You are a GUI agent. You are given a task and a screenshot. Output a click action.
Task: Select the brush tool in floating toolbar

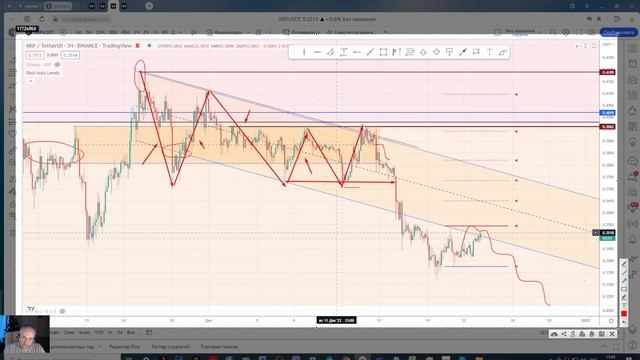click(503, 52)
